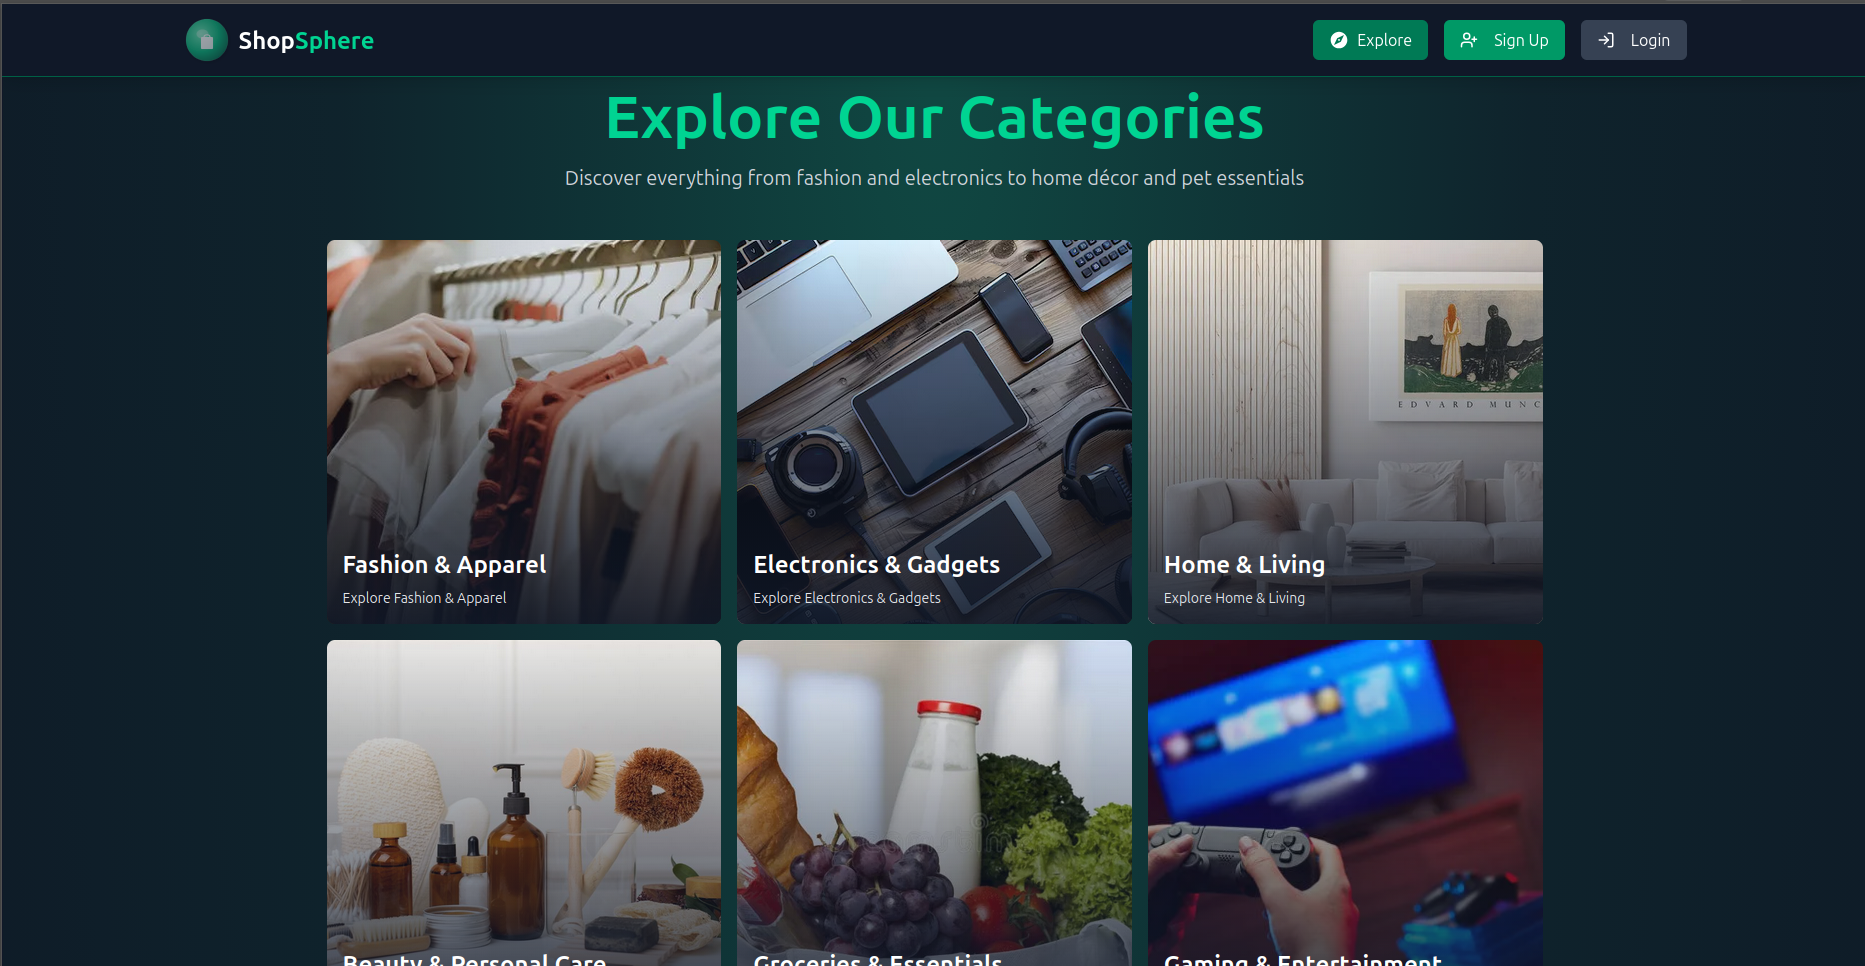Click the compass icon in Explore button

coord(1338,40)
